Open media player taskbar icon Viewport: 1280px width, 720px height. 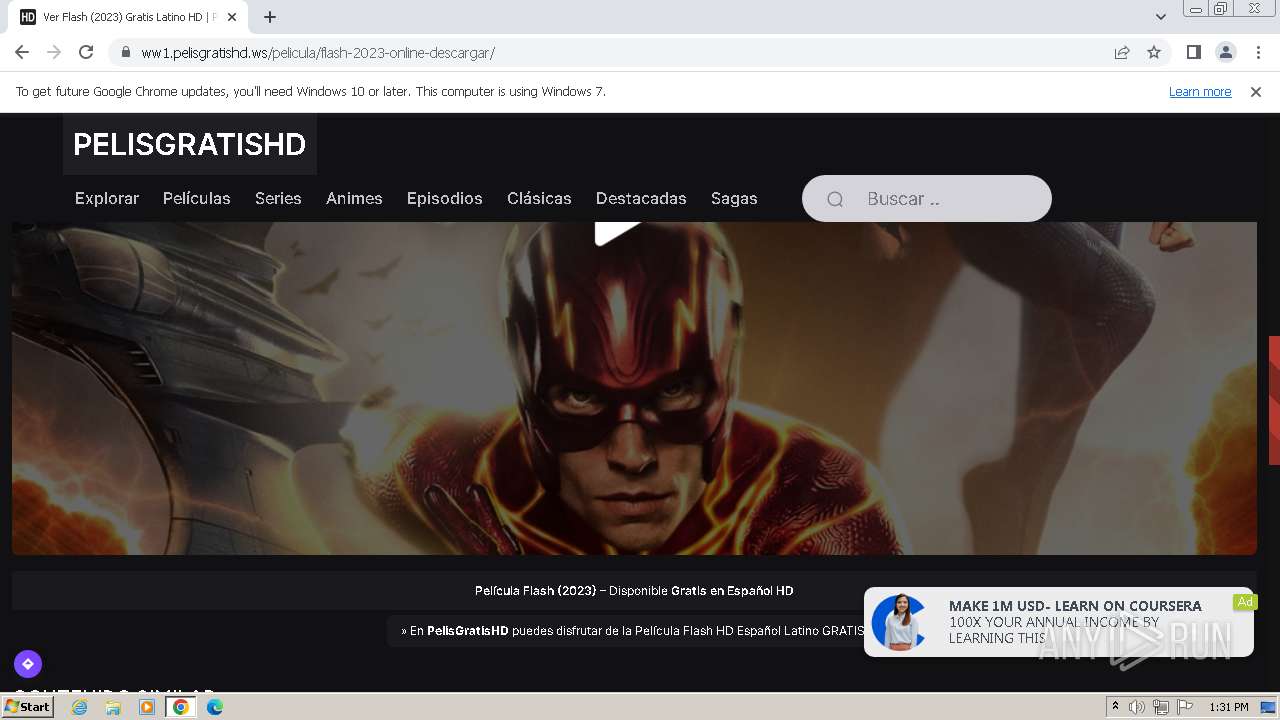(147, 707)
